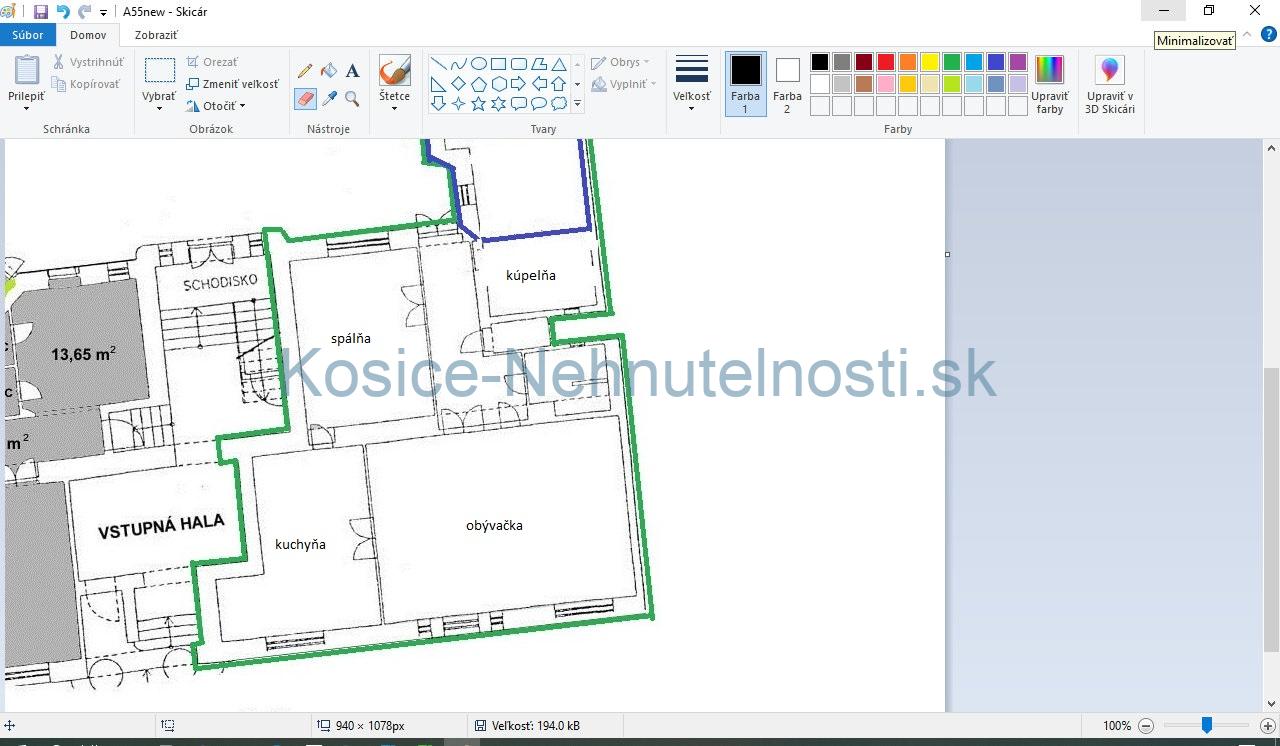The image size is (1280, 746).
Task: Click the Undo arrow in the title bar
Action: 63,12
